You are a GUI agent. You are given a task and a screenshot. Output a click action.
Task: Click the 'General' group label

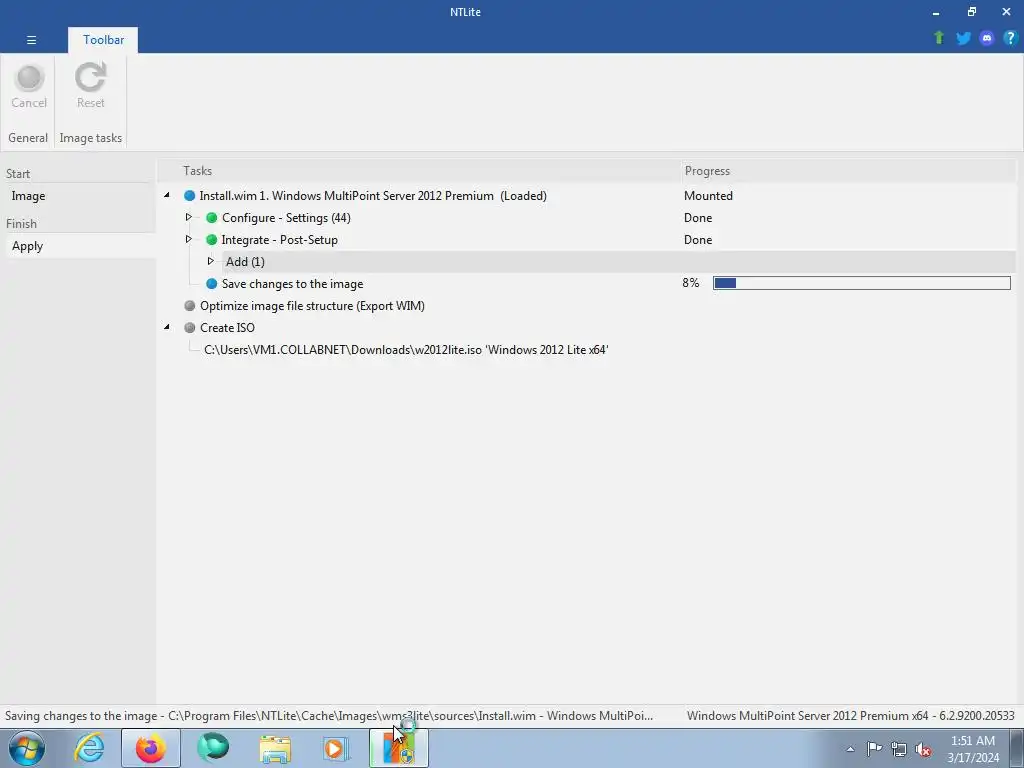click(28, 138)
